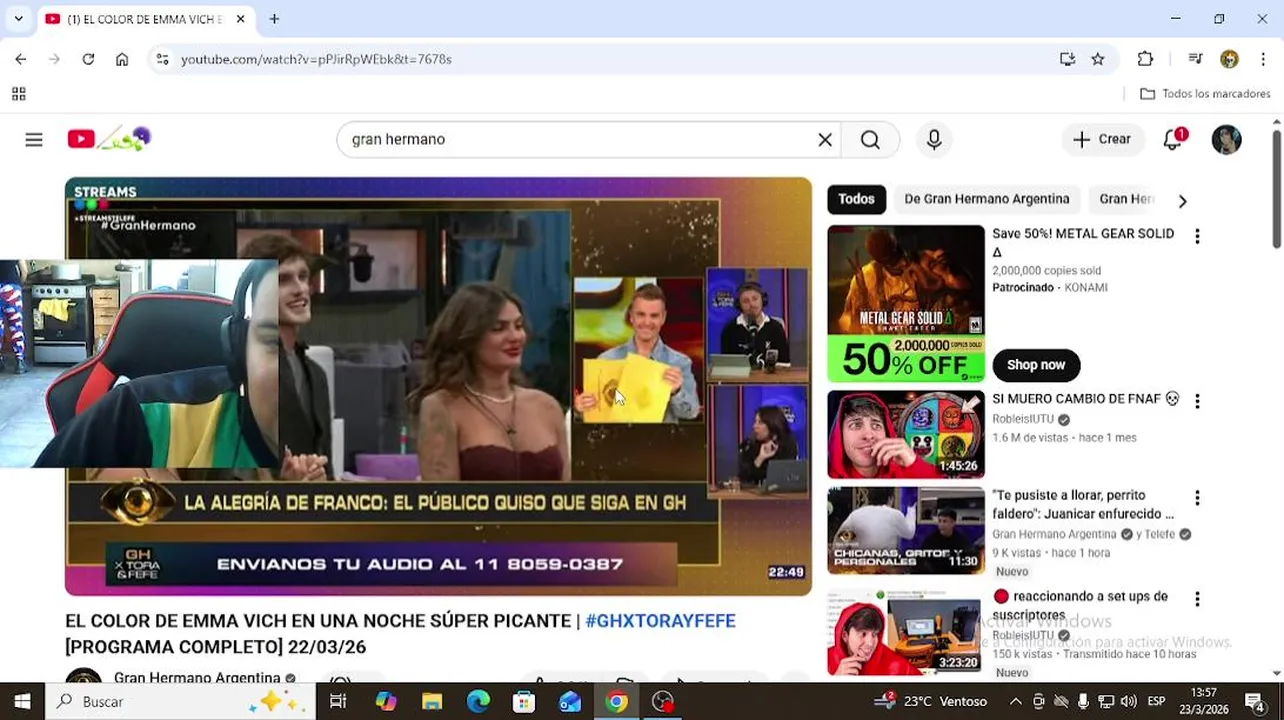Click the YouTube URL in the address bar

pyautogui.click(x=316, y=59)
